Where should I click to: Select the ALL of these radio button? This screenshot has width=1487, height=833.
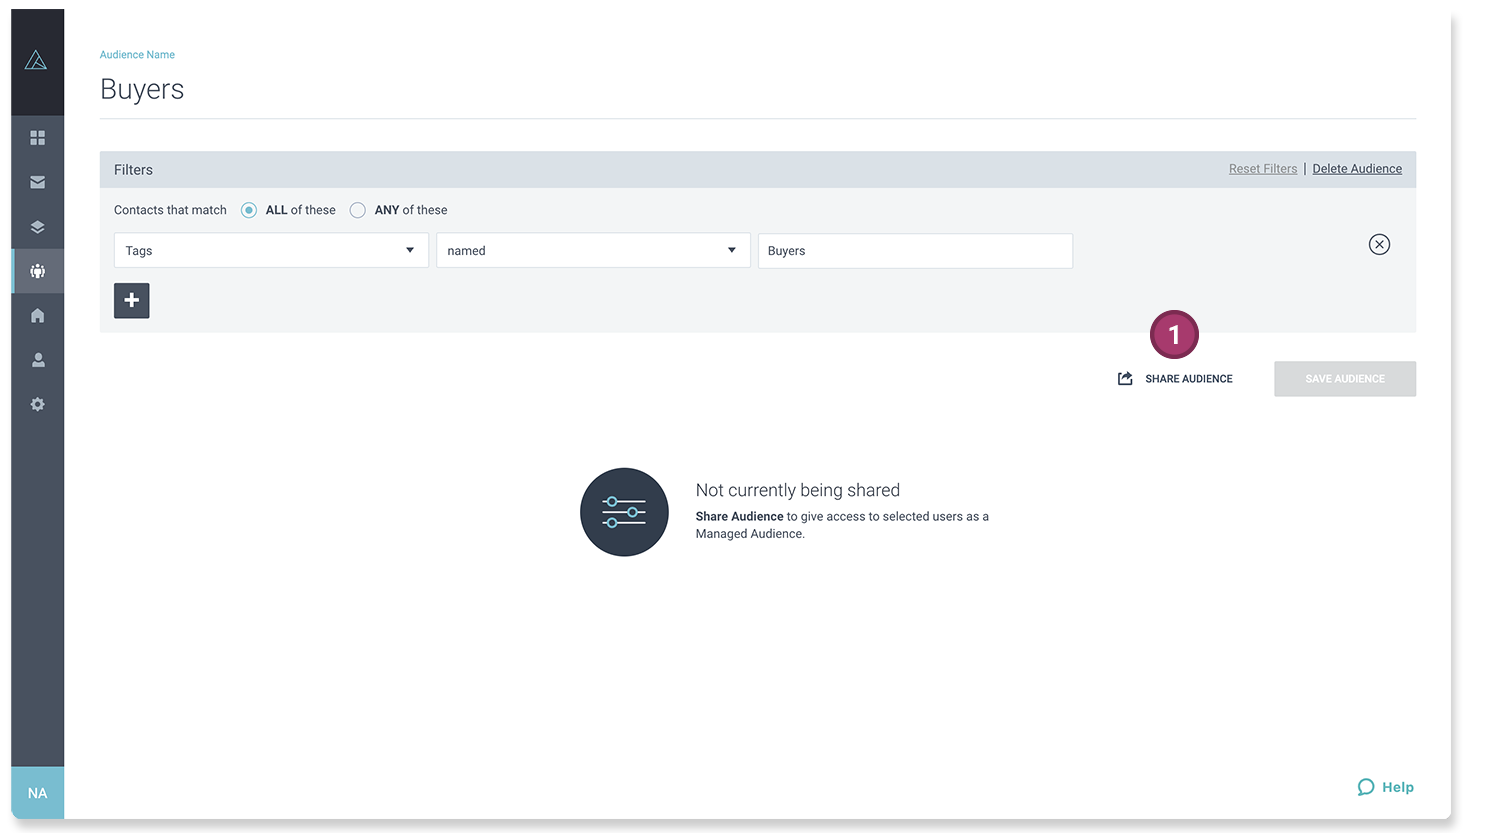249,210
